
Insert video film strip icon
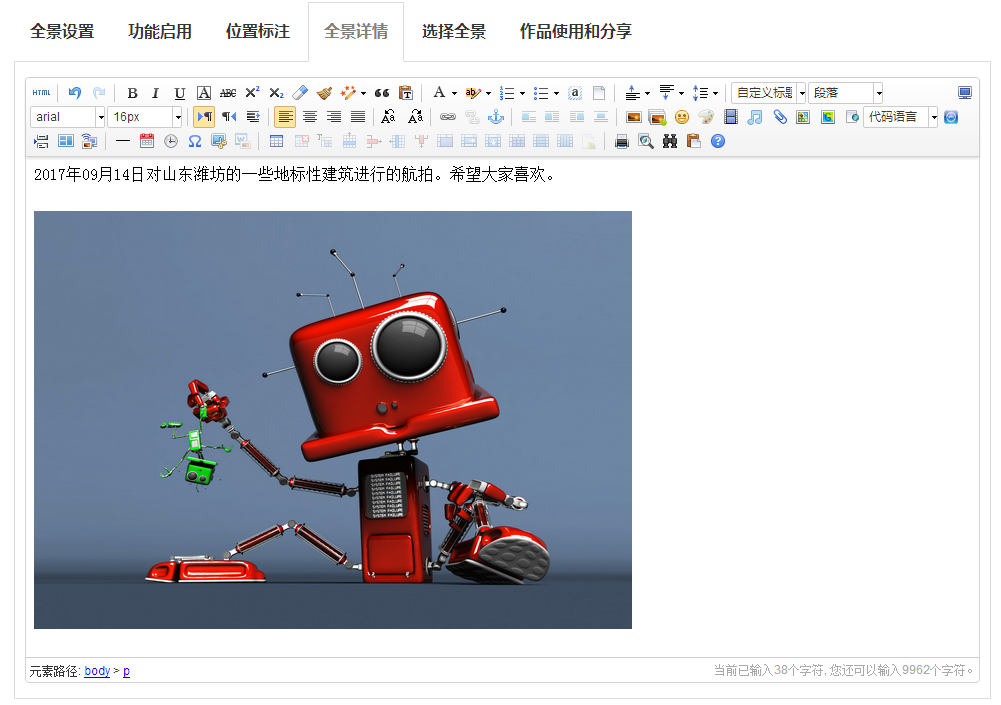click(731, 117)
